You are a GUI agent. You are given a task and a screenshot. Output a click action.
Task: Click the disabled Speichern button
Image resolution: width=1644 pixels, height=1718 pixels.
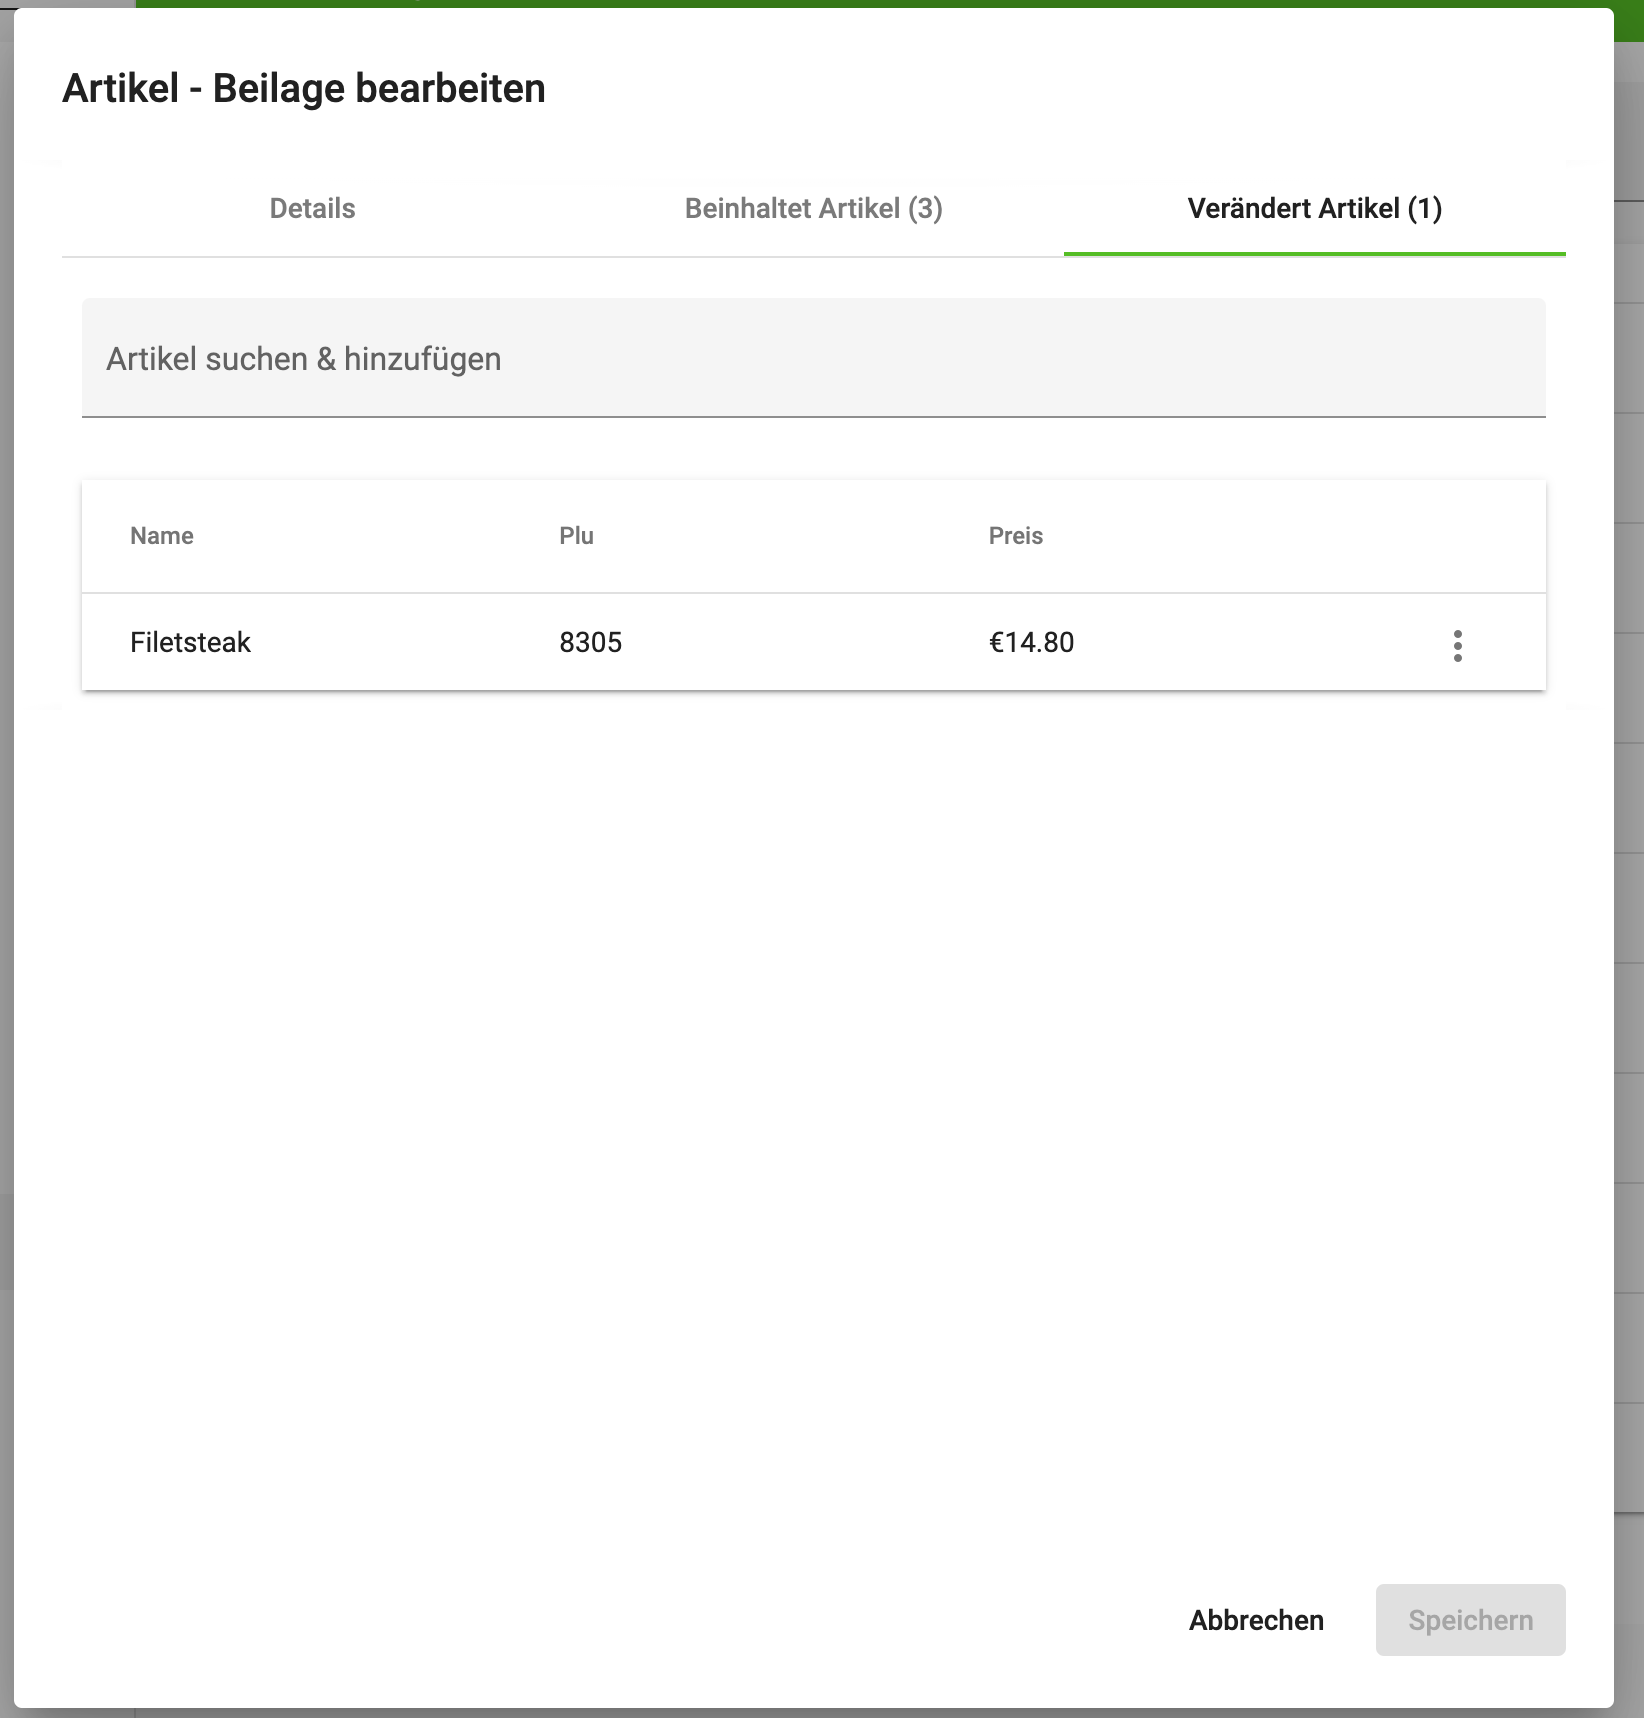(x=1470, y=1620)
